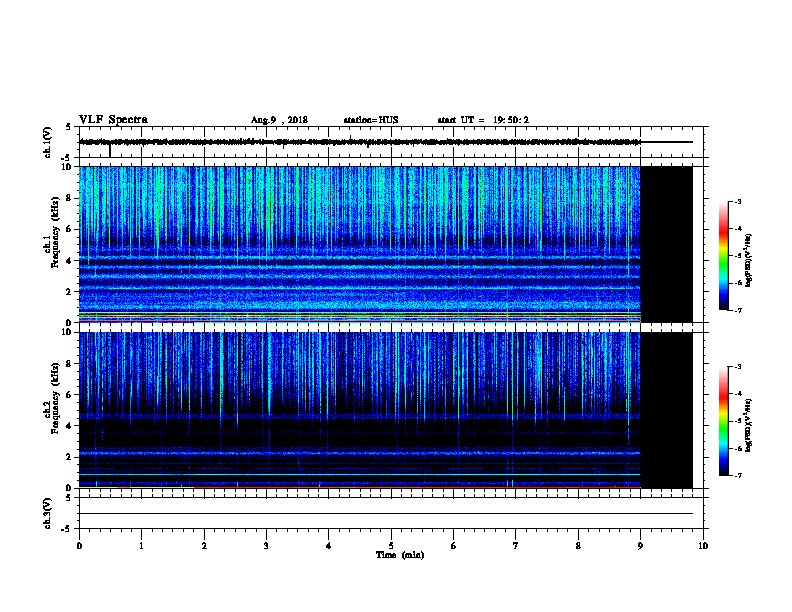The image size is (792, 612).
Task: Click the ch.3 flat voltage trace line
Action: 386,514
